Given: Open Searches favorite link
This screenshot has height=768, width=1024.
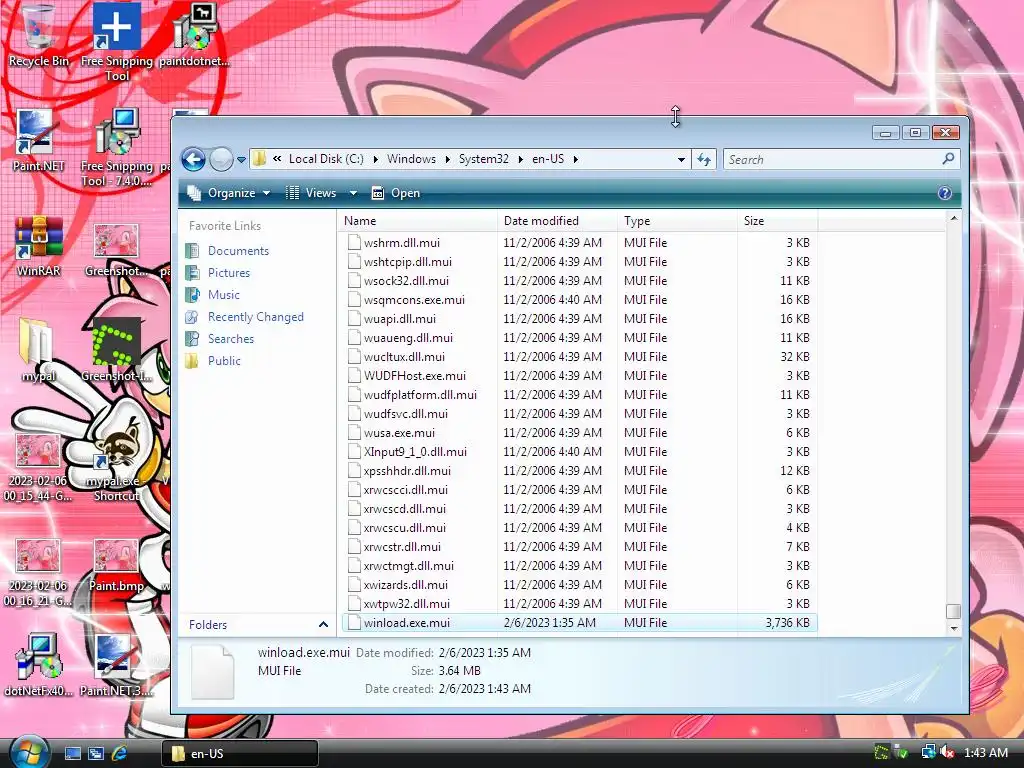Looking at the screenshot, I should (x=231, y=339).
